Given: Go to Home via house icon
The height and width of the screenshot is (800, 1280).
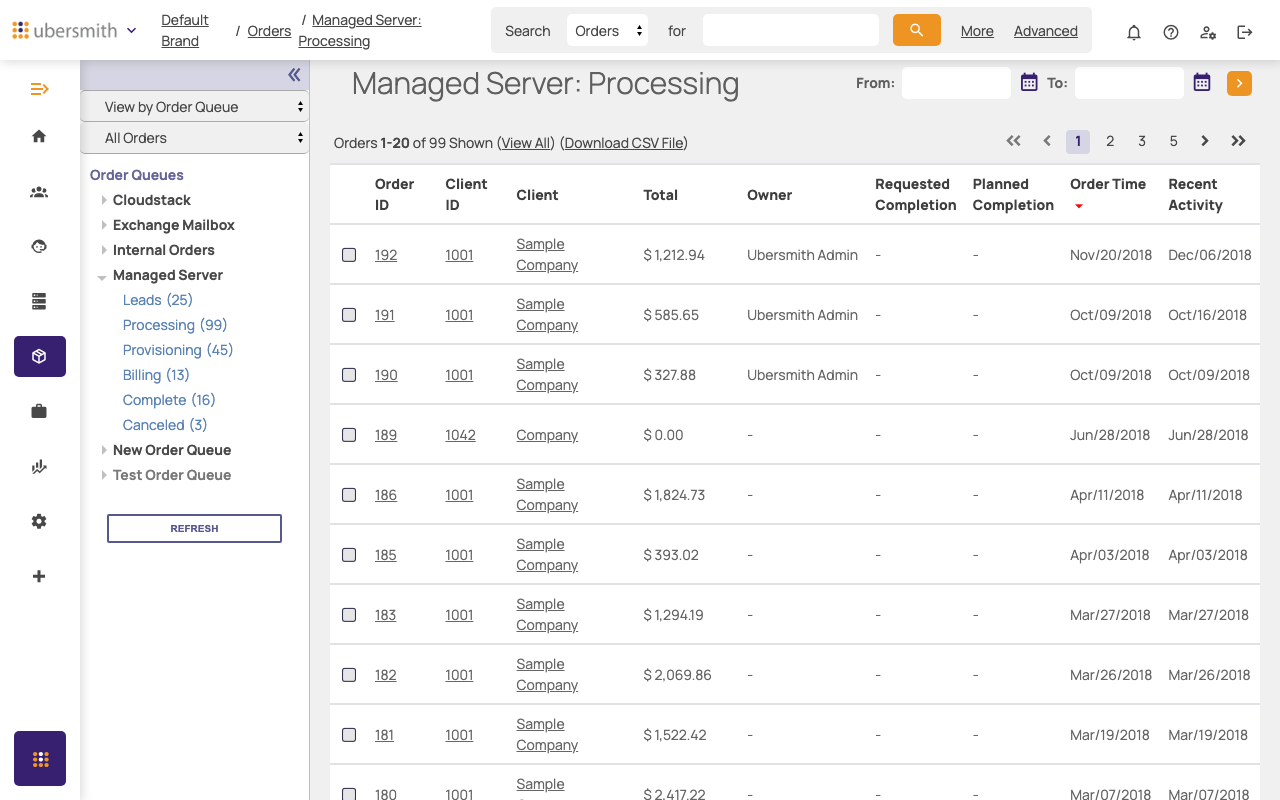Looking at the screenshot, I should [x=39, y=136].
